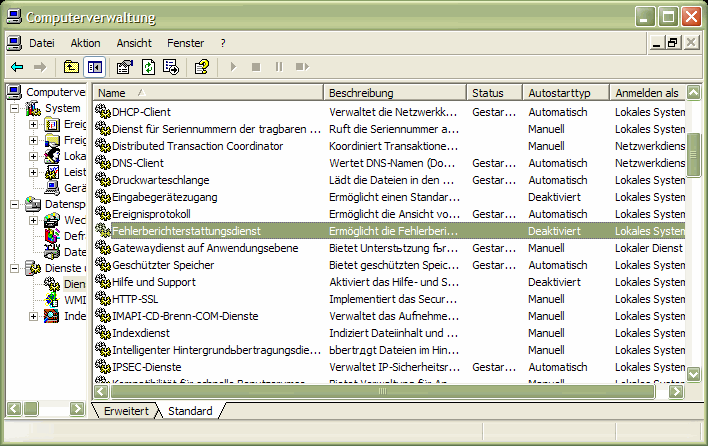Go up one level with folder icon
Viewport: 708px width, 446px height.
coord(71,67)
